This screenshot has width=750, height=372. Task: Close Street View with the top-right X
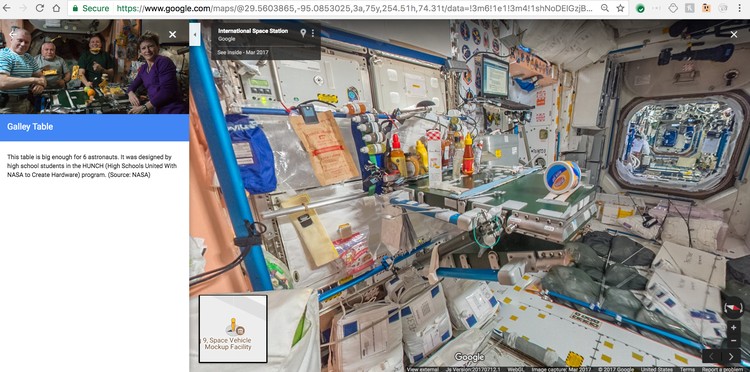point(734,34)
